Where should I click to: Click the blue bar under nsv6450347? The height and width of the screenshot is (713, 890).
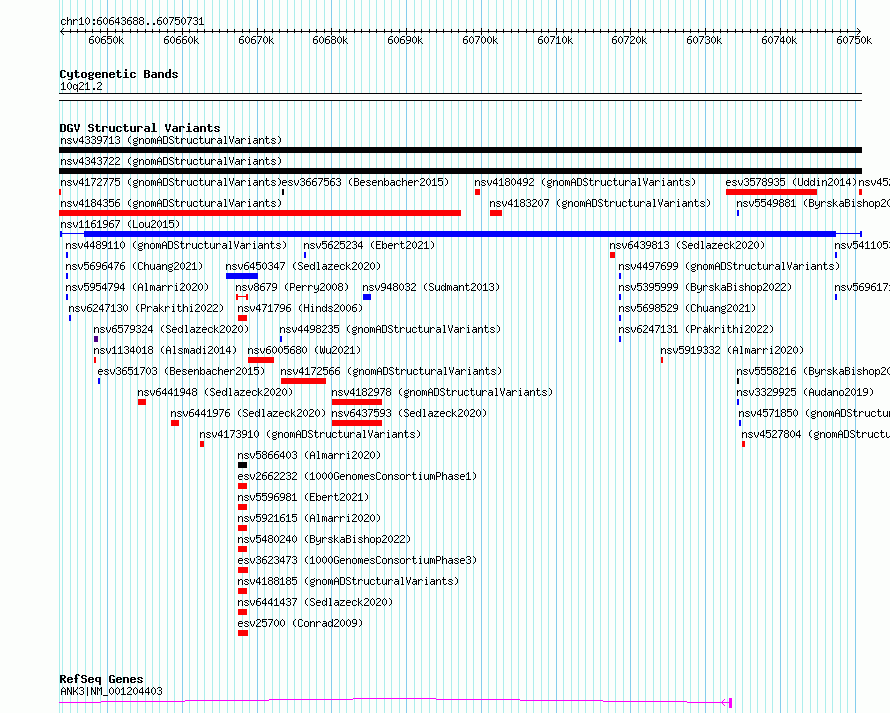[242, 276]
